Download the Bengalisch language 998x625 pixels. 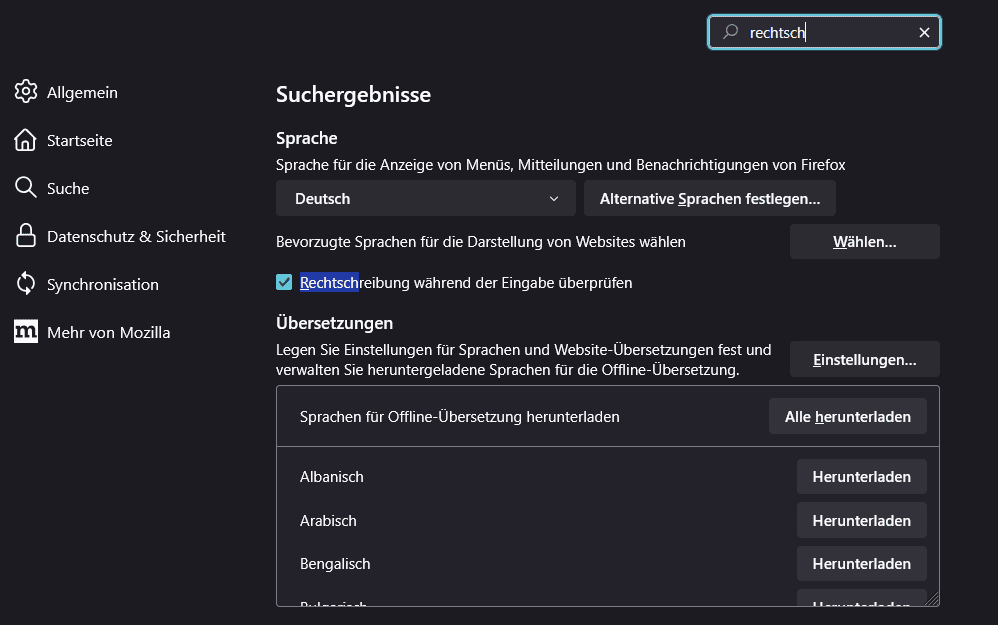861,564
